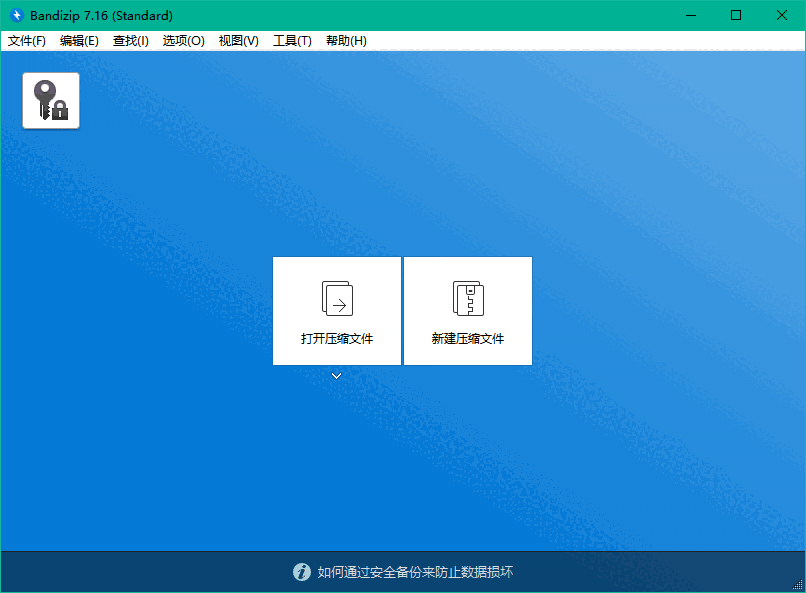Click the 打开压缩文件 button
This screenshot has height=593, width=806.
336,311
